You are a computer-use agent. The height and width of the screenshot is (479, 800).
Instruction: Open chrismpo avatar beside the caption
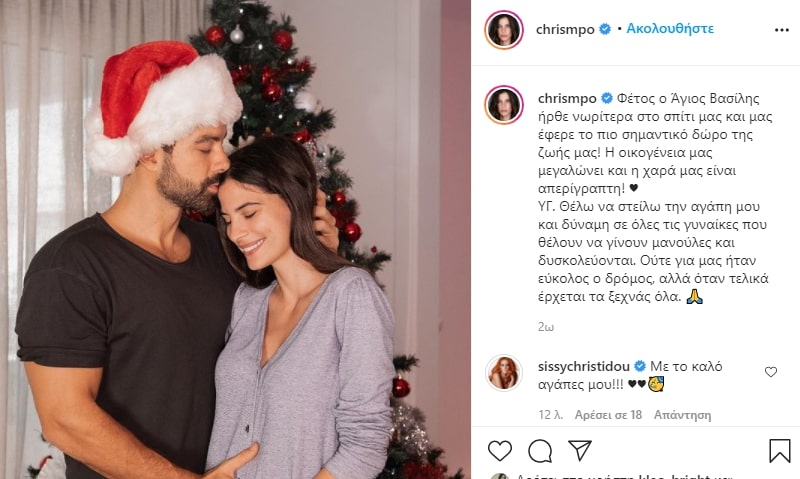(x=504, y=105)
